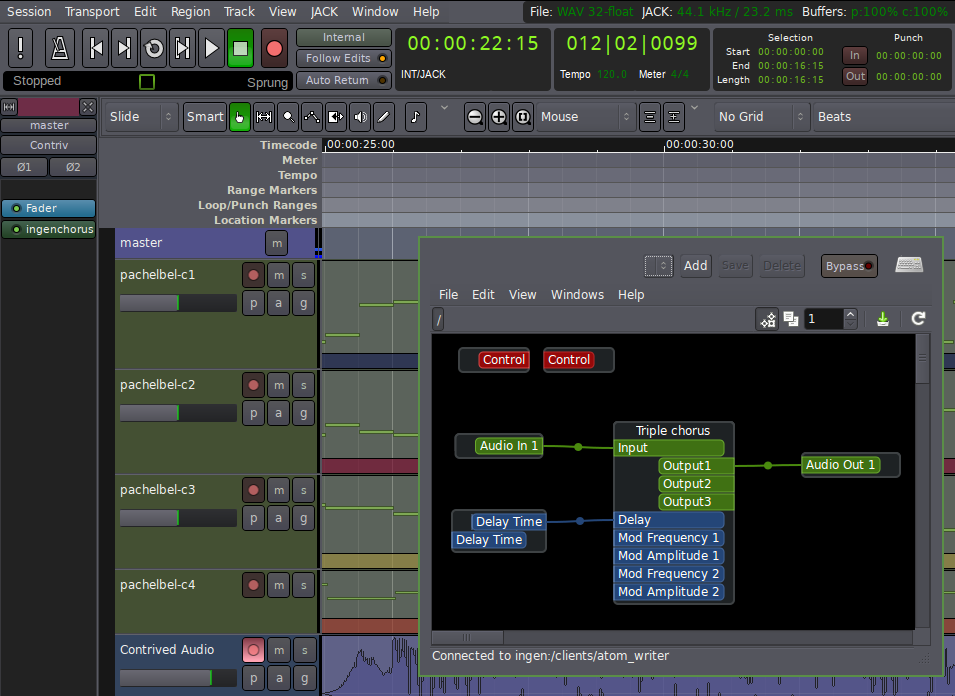Open the Slide edit mode dropdown
955x696 pixels.
(141, 117)
